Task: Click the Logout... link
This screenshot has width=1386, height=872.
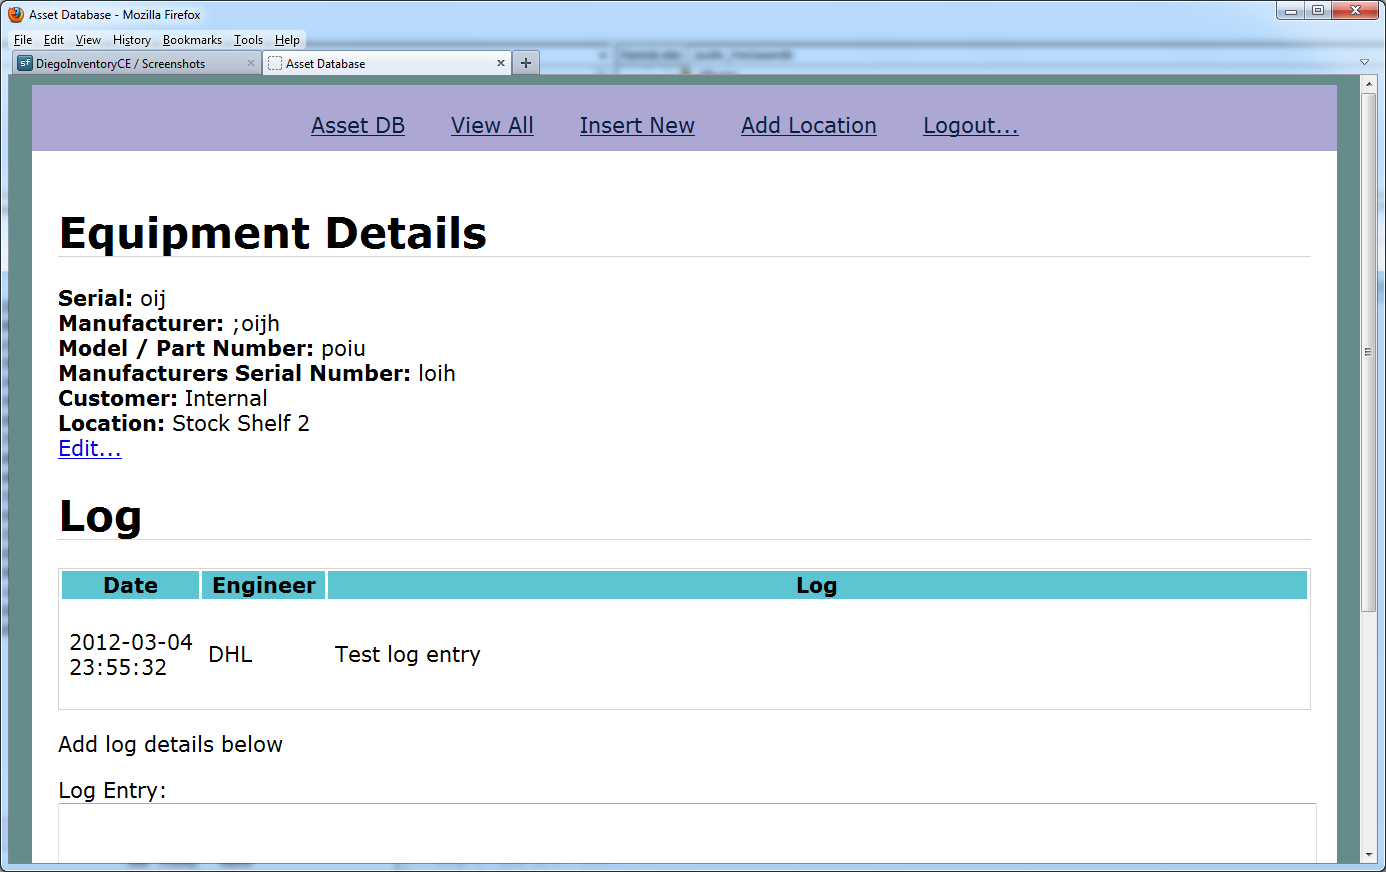Action: tap(970, 125)
